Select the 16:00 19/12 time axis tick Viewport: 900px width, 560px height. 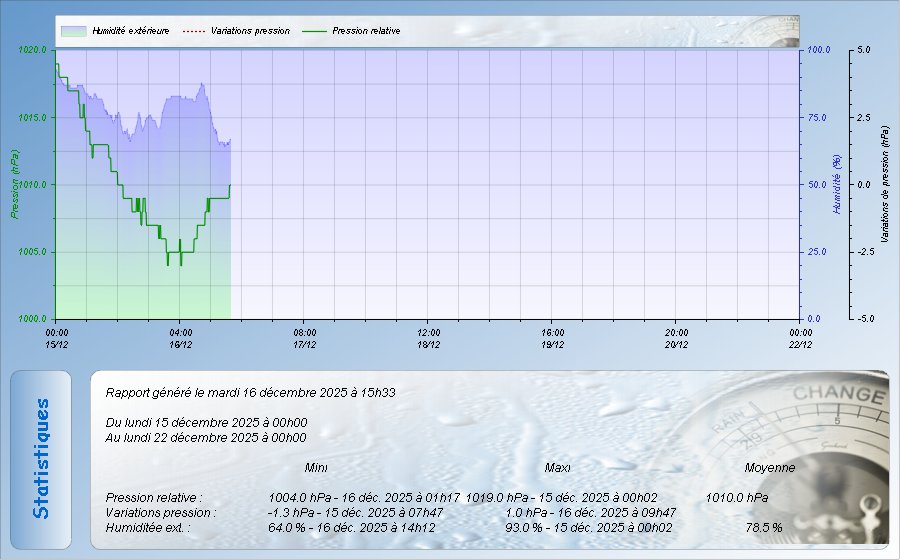click(552, 338)
